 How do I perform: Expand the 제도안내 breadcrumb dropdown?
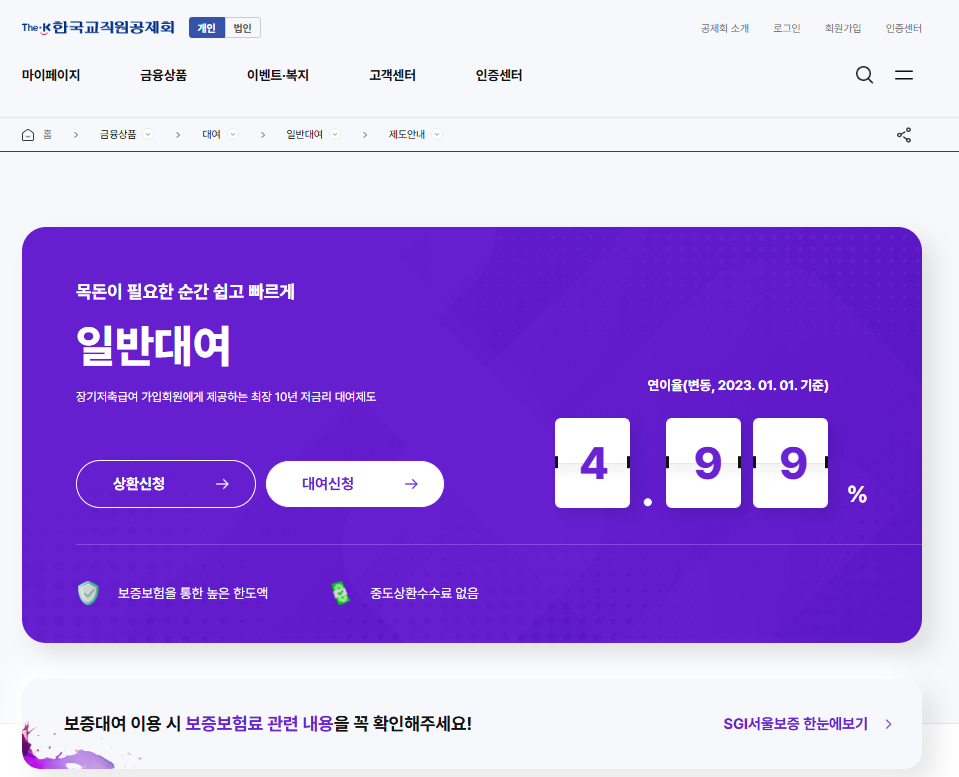click(x=437, y=134)
